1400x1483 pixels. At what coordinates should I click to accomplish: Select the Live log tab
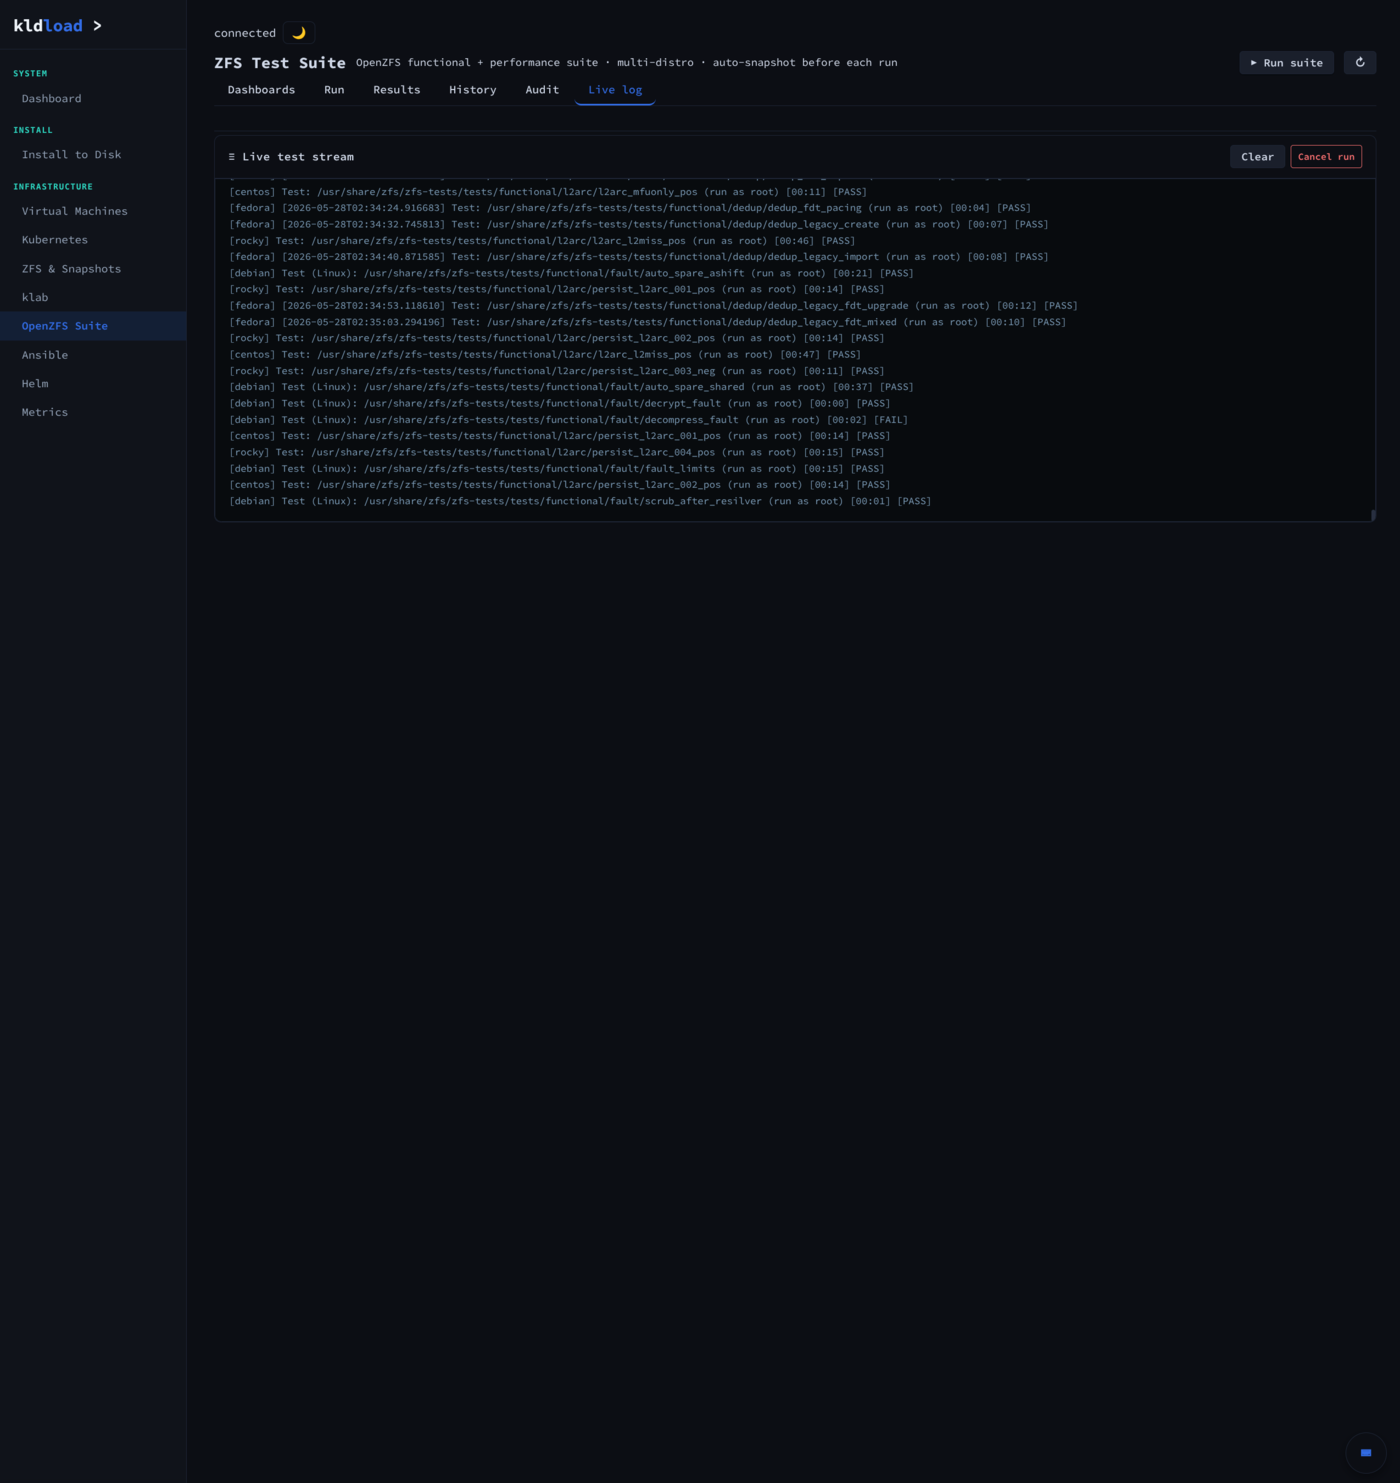(615, 90)
